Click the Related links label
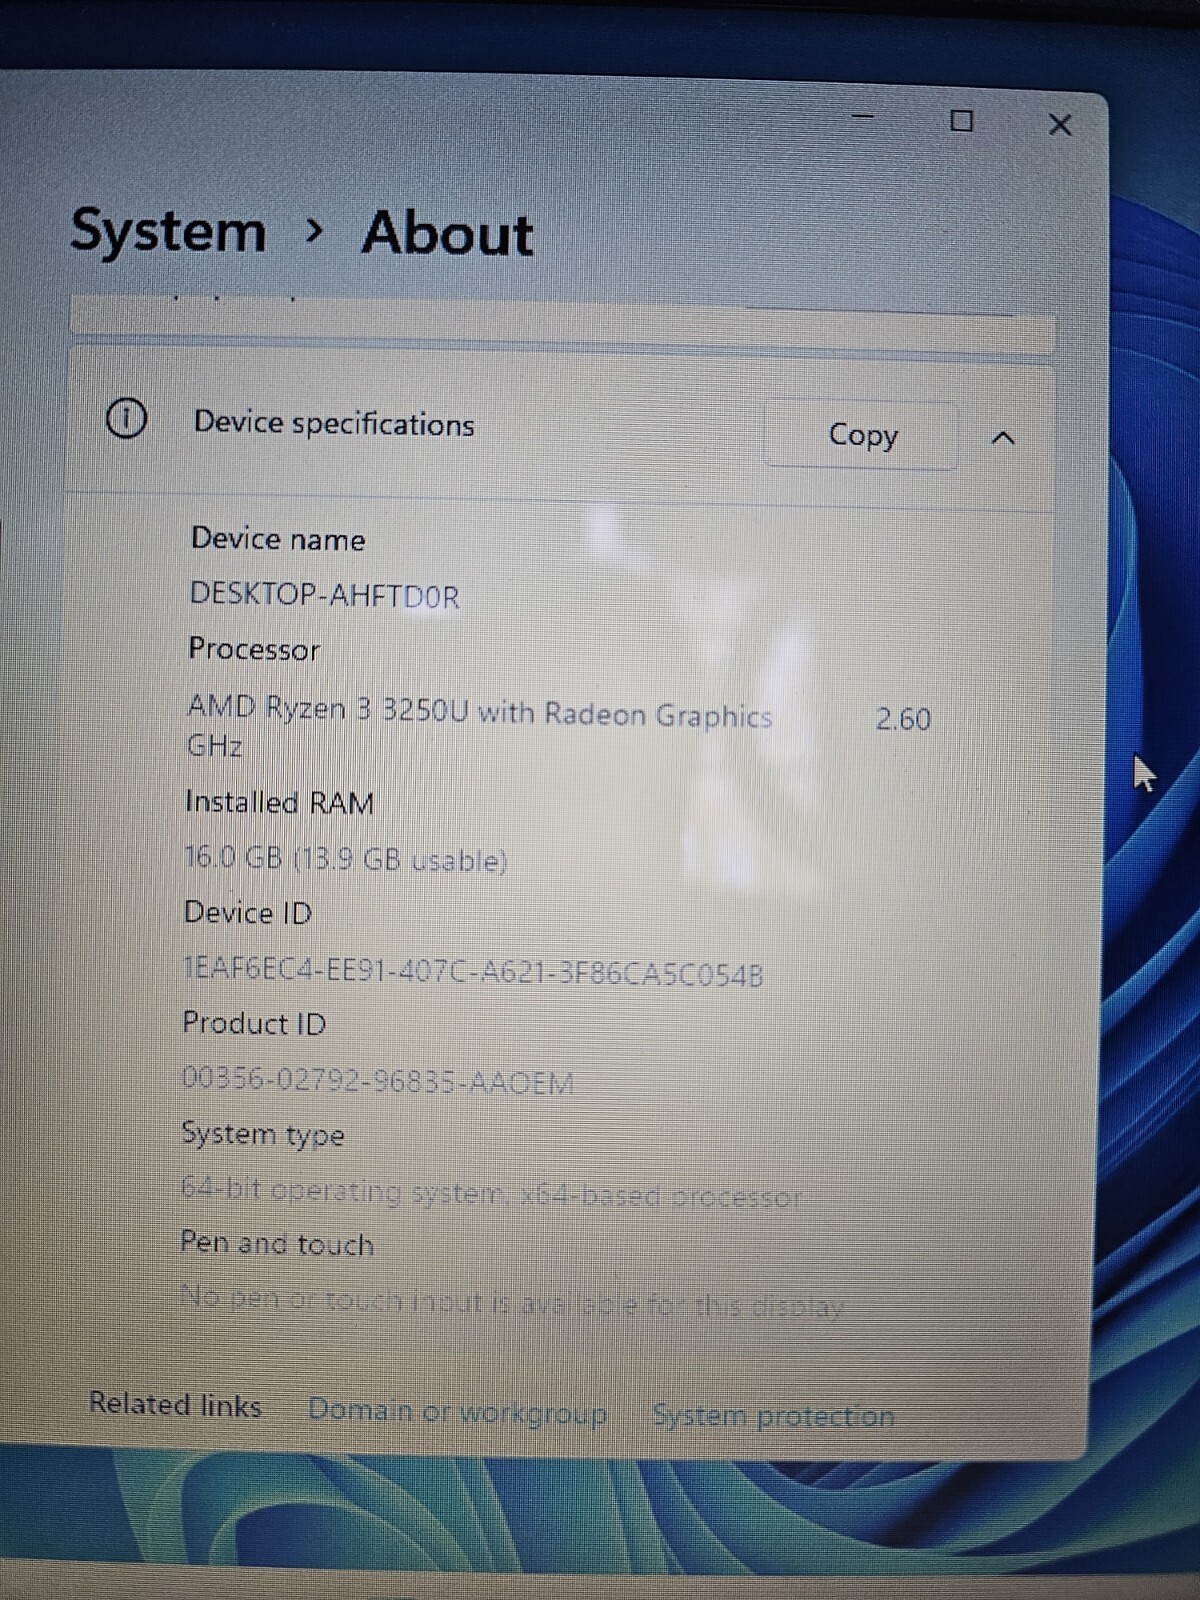This screenshot has width=1200, height=1600. tap(175, 1405)
